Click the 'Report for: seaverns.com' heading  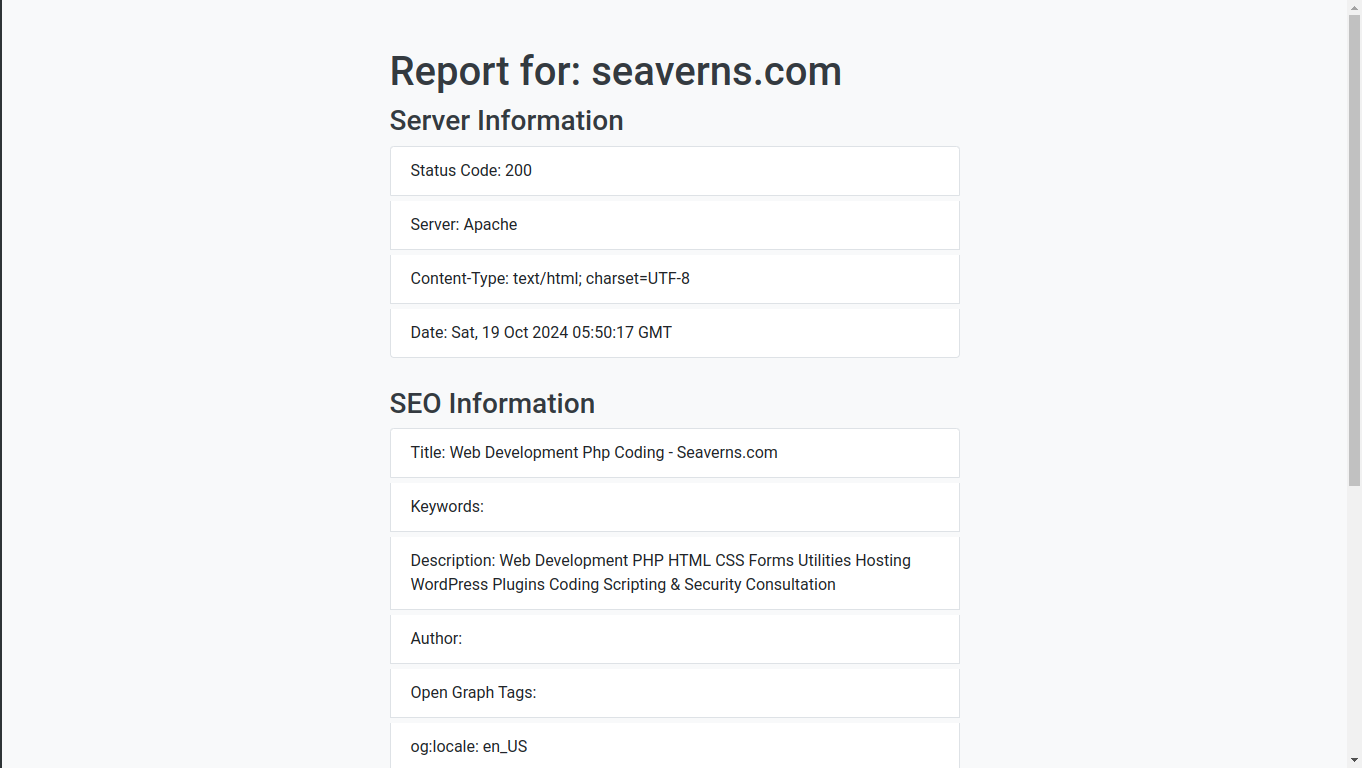(615, 71)
